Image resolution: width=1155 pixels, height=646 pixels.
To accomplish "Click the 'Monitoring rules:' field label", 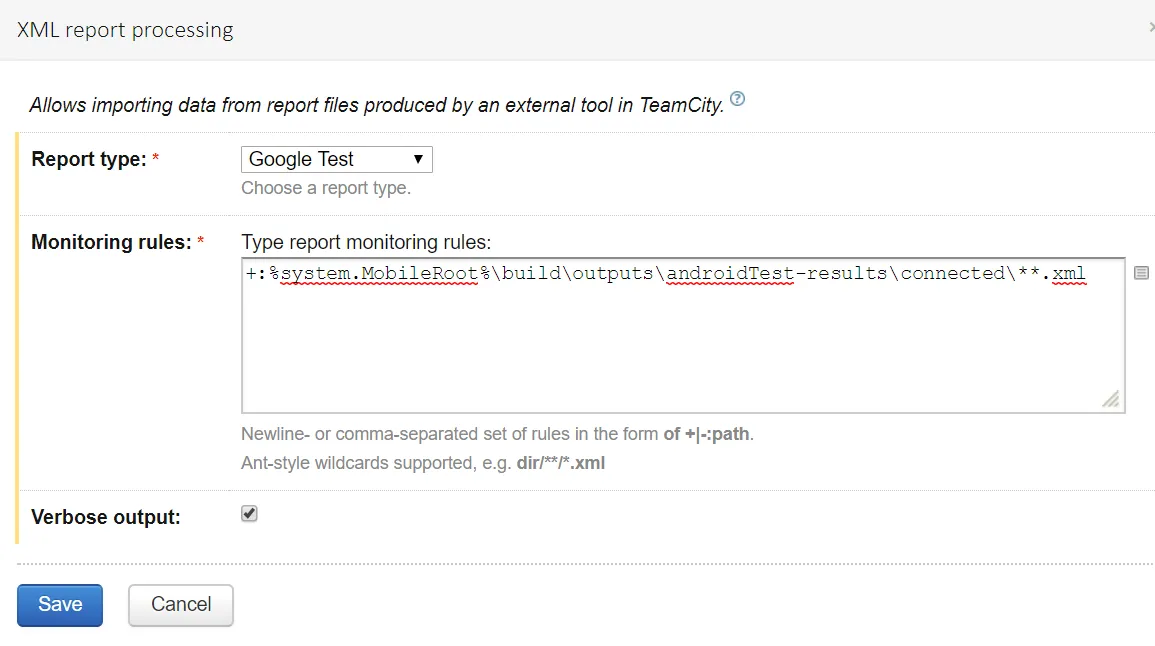I will (111, 242).
